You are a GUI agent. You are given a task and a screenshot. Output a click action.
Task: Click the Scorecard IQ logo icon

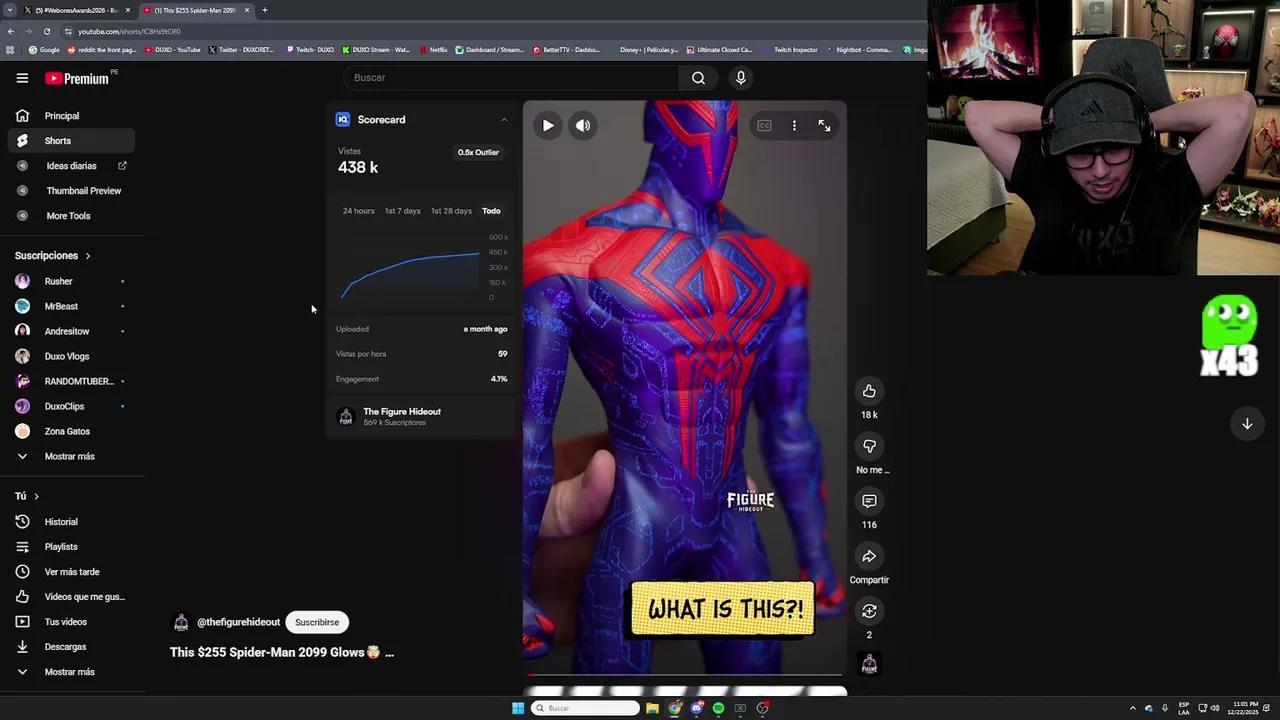point(343,120)
